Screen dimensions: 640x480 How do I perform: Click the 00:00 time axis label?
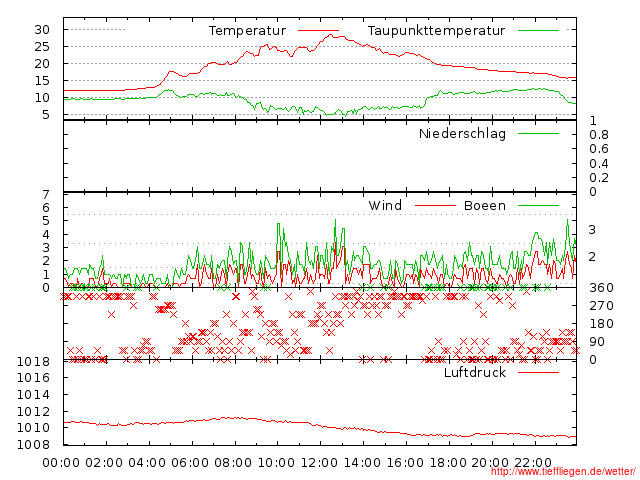coord(61,463)
